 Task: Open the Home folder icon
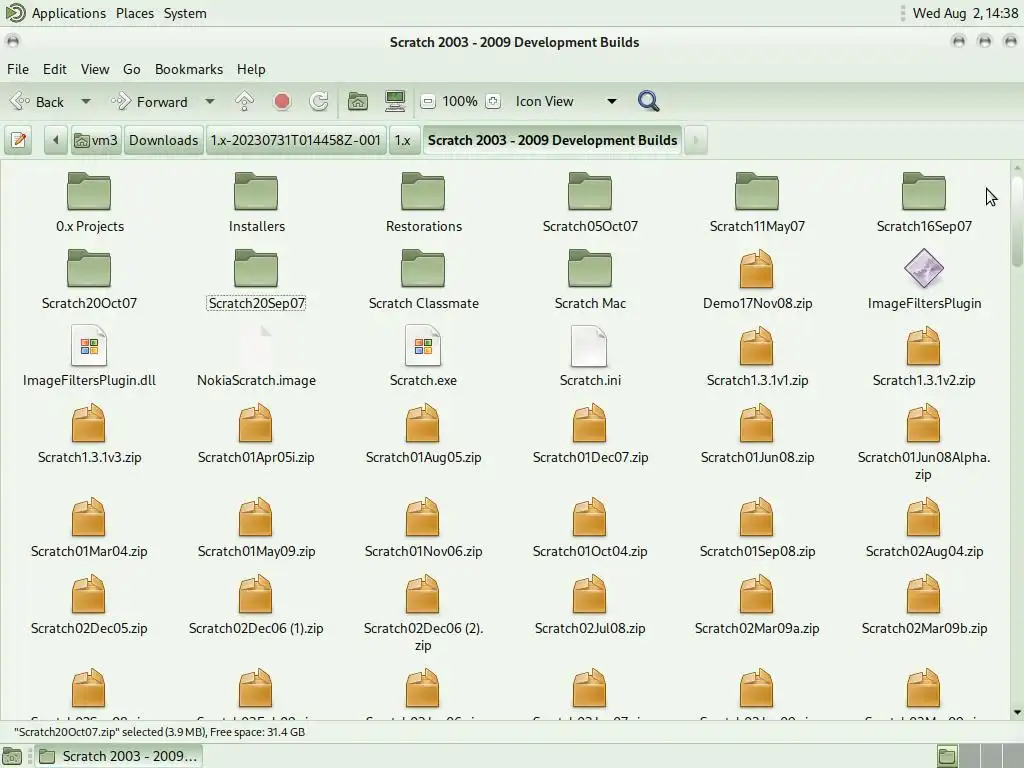pos(357,101)
